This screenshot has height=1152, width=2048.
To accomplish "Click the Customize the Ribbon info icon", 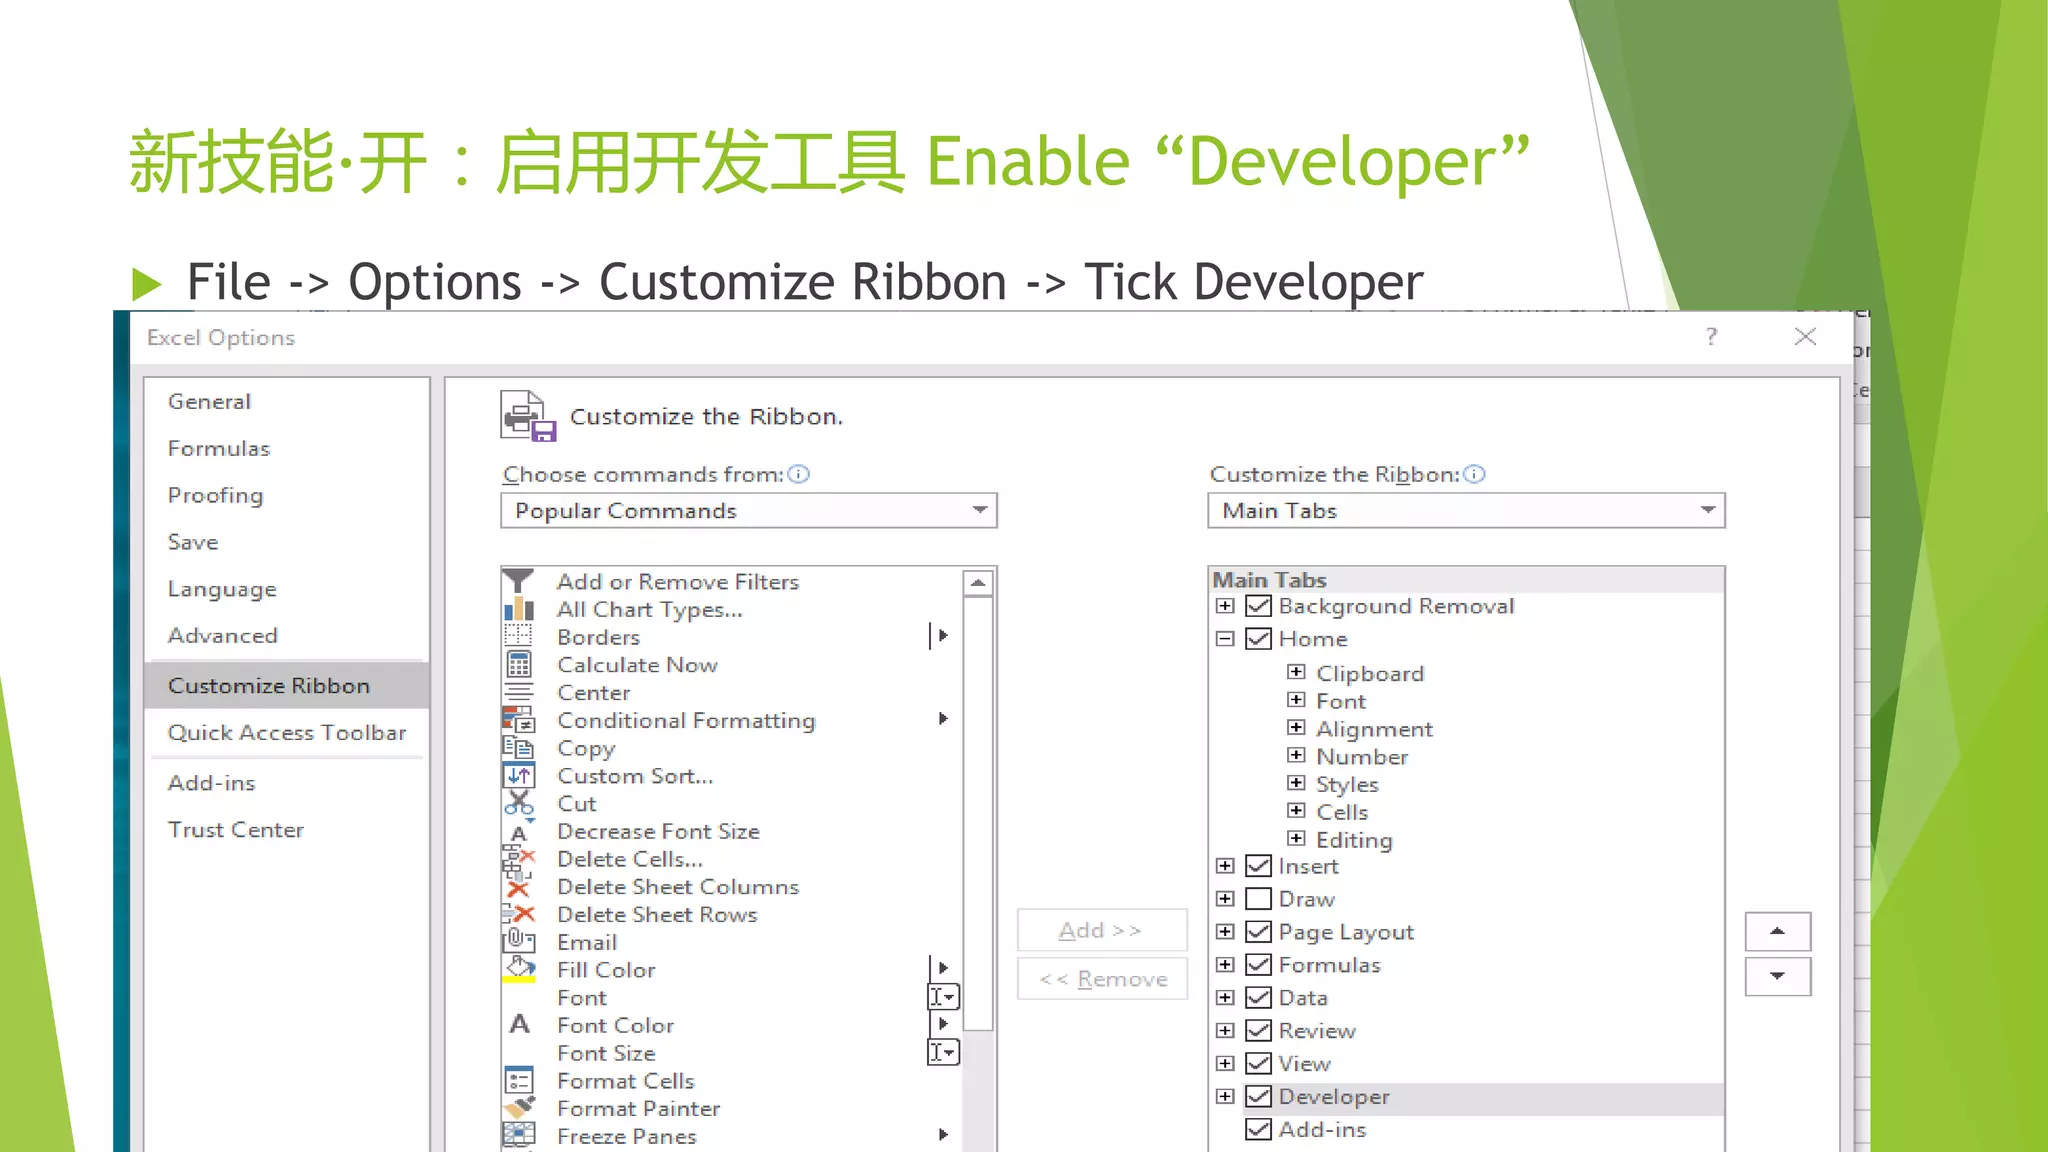I will 1474,474.
